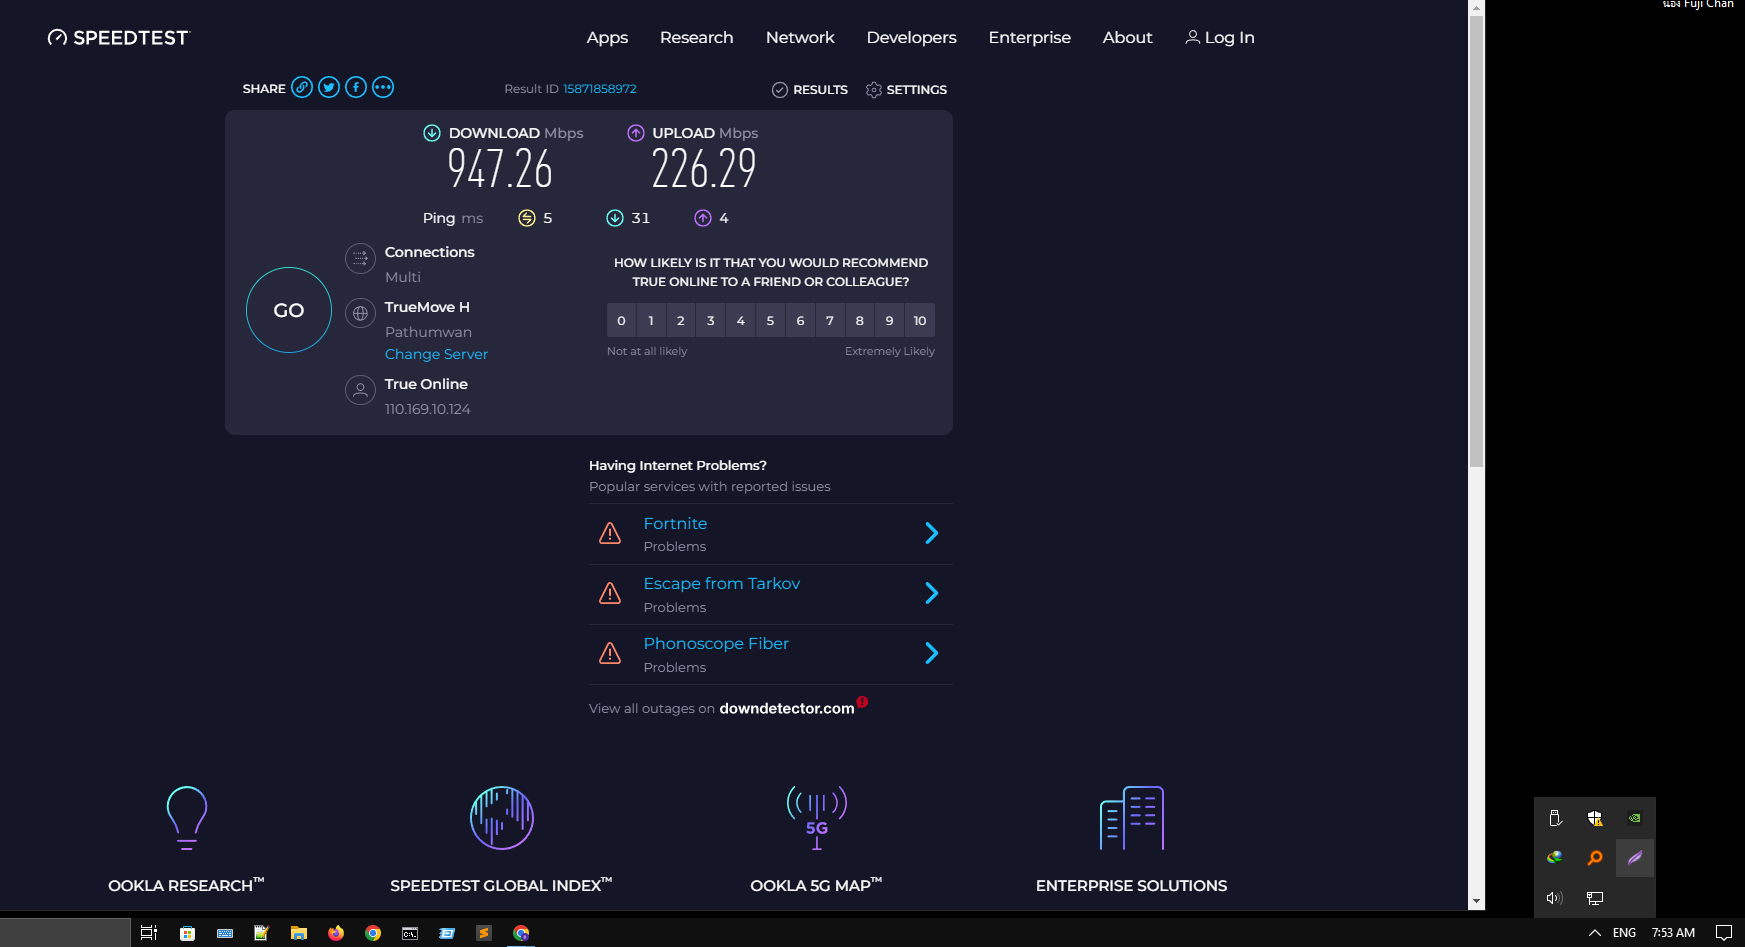This screenshot has width=1745, height=947.
Task: Click the Connections mode icon
Action: pyautogui.click(x=360, y=258)
